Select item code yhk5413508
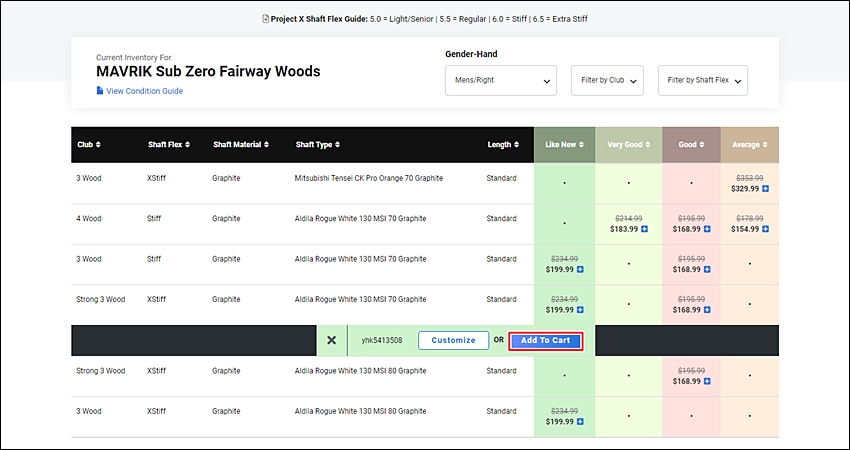 click(x=382, y=340)
